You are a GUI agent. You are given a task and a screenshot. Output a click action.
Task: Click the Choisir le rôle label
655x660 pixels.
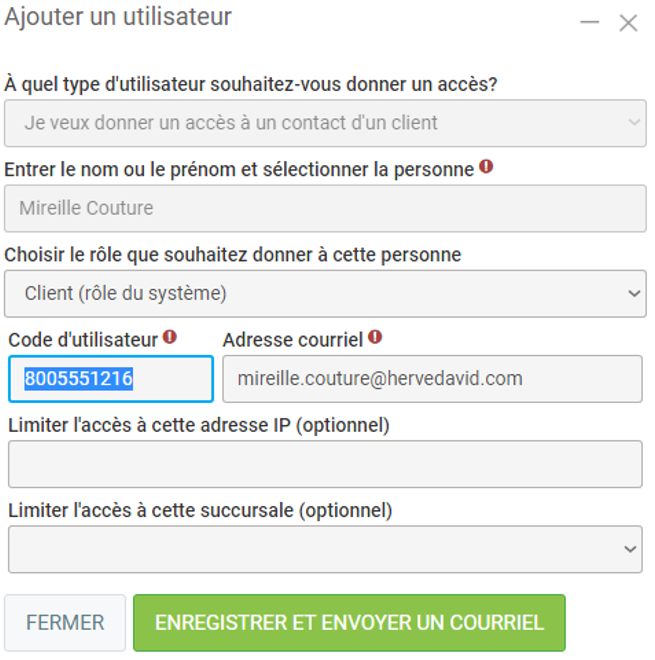click(232, 255)
